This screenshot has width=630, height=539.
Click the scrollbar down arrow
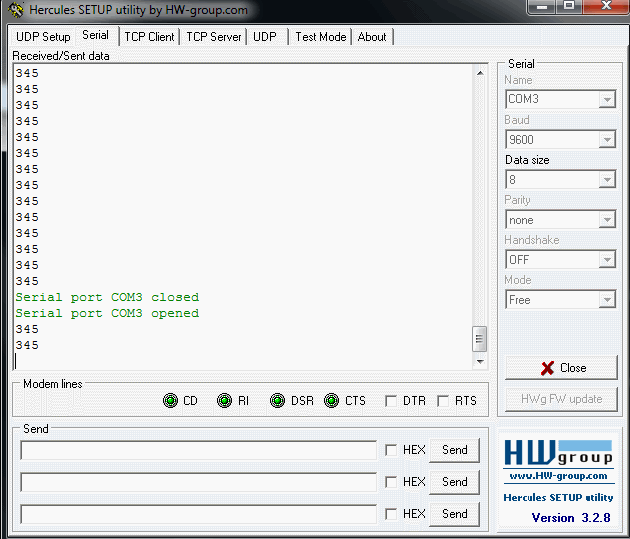click(x=480, y=361)
